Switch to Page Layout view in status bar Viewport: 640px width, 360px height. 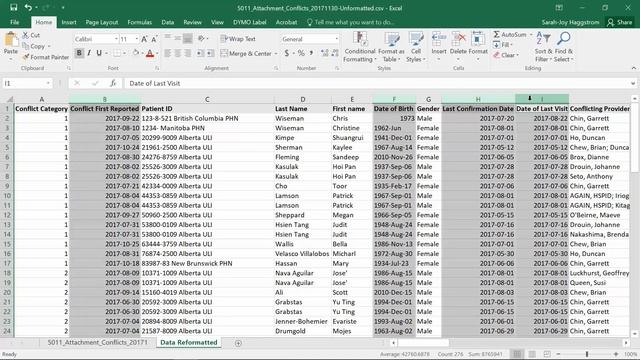click(532, 354)
